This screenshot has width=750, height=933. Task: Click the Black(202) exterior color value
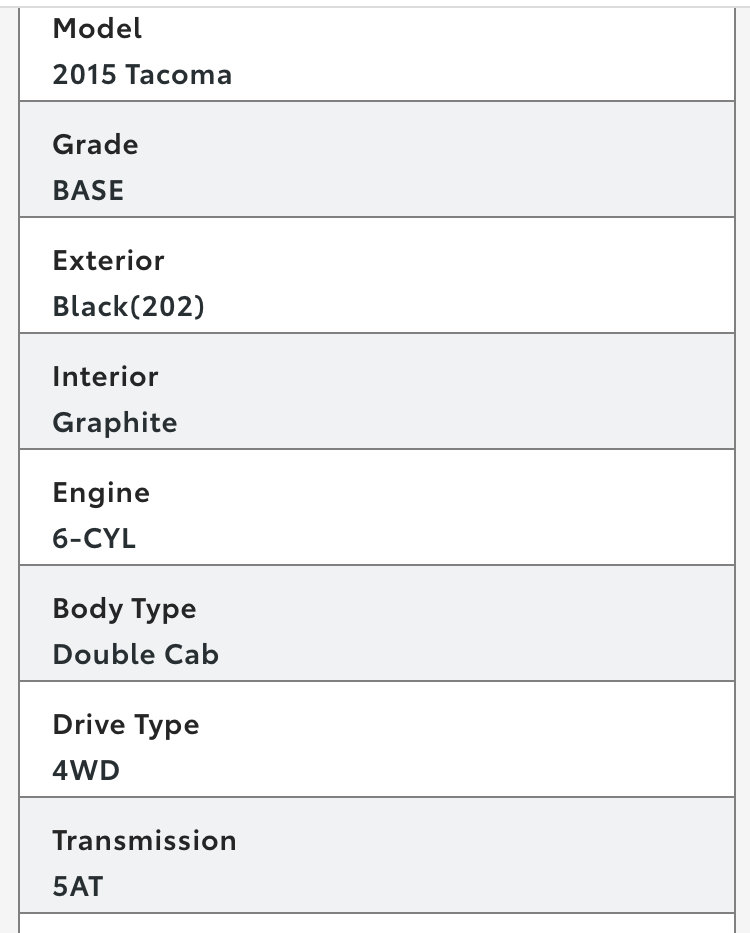coord(129,306)
